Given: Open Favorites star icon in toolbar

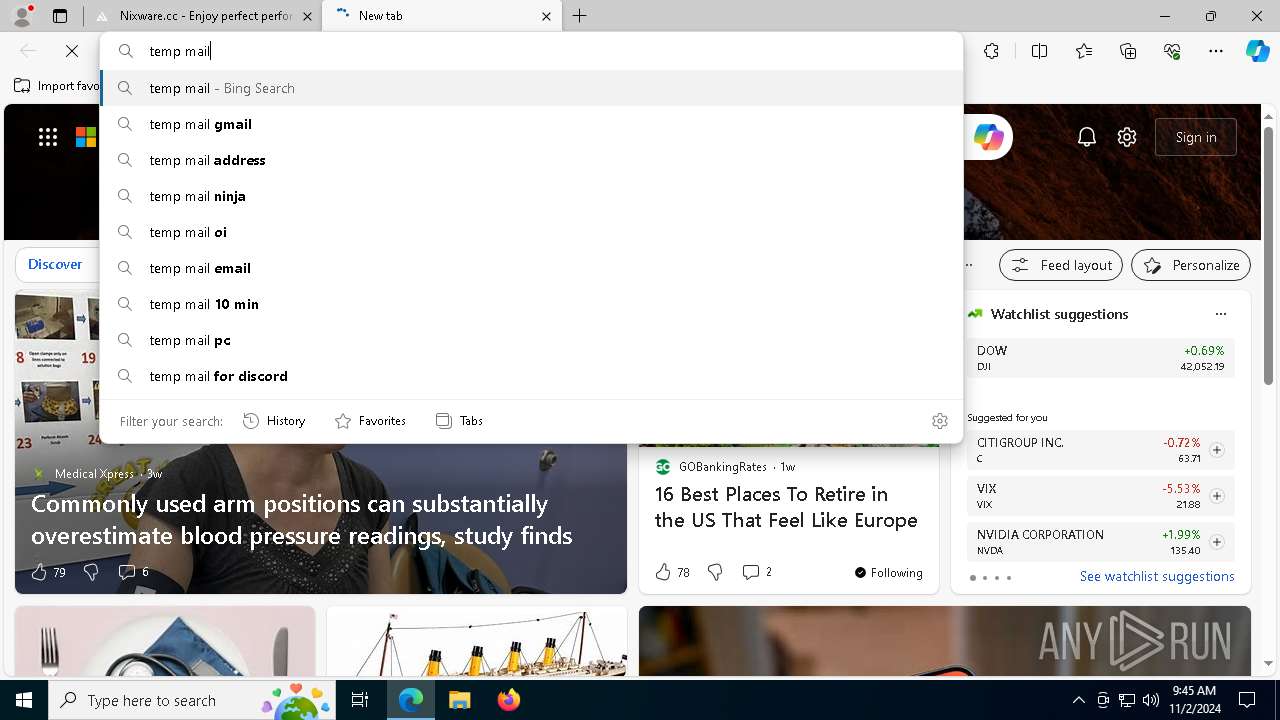Looking at the screenshot, I should click(x=1084, y=51).
